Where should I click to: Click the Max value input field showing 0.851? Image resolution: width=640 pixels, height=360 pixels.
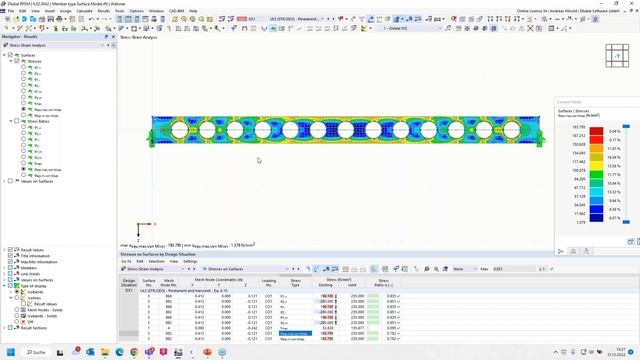[x=514, y=269]
